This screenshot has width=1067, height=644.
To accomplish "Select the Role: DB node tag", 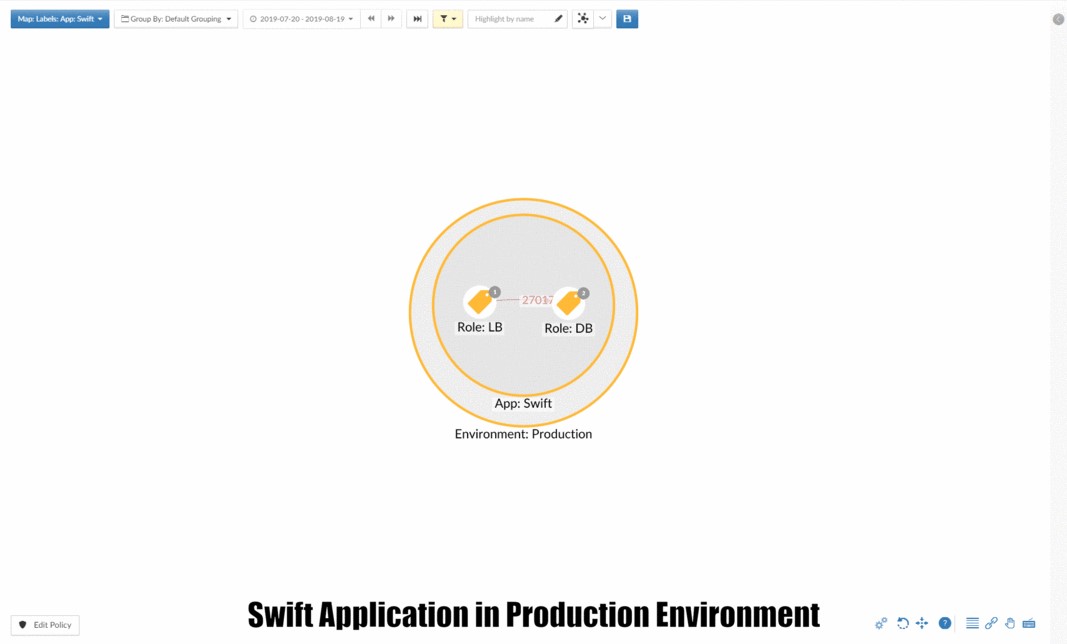I will [x=568, y=302].
